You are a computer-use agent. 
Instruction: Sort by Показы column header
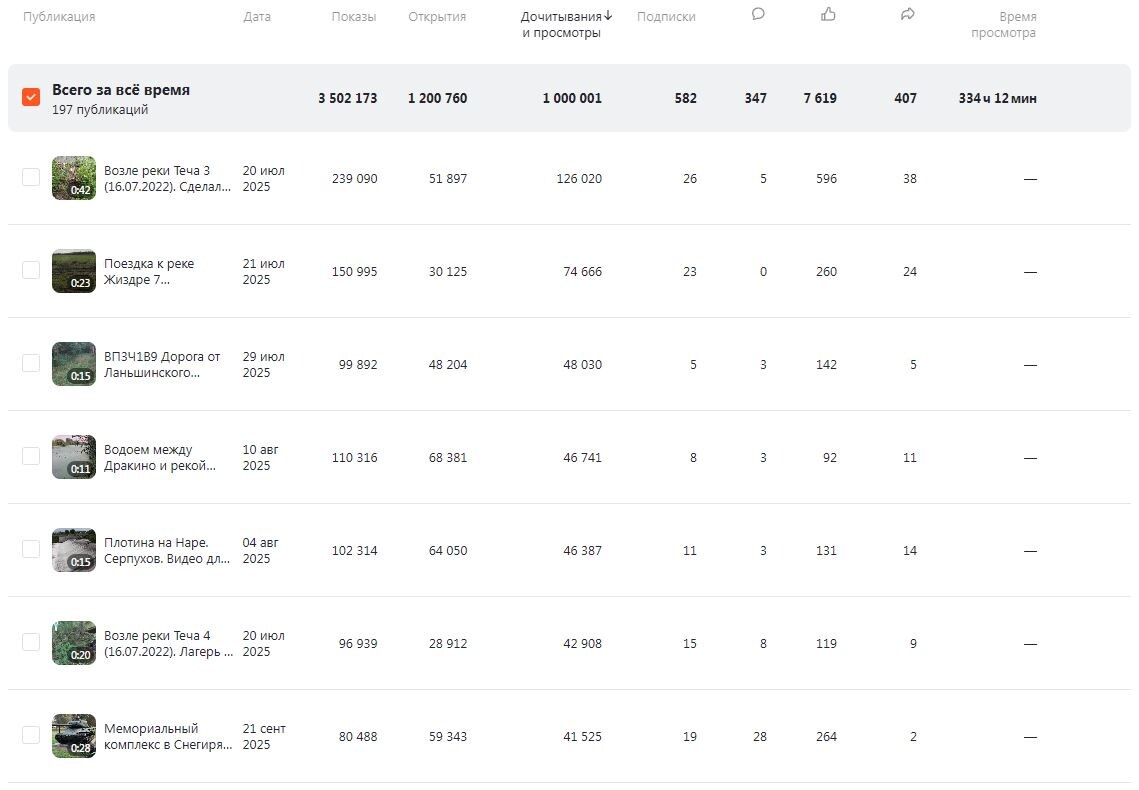click(x=354, y=17)
